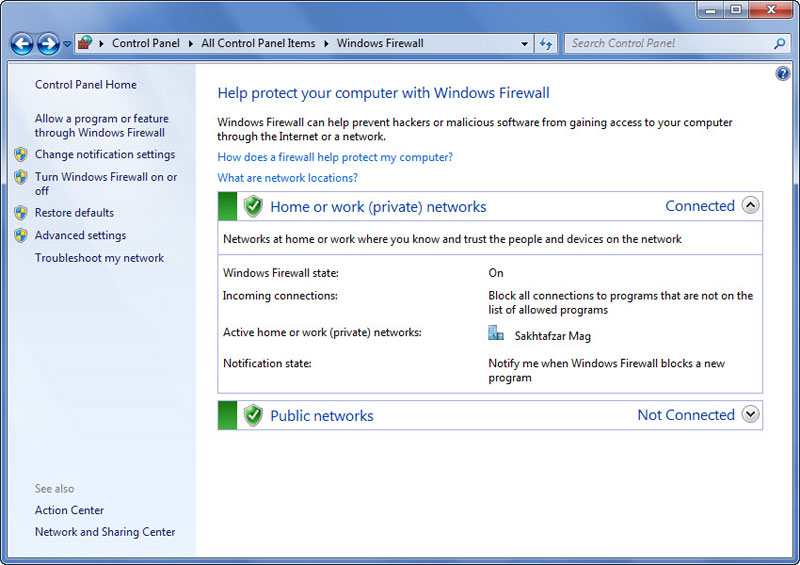The height and width of the screenshot is (565, 800).
Task: Open recent pages dropdown beside Forward arrow
Action: click(67, 44)
